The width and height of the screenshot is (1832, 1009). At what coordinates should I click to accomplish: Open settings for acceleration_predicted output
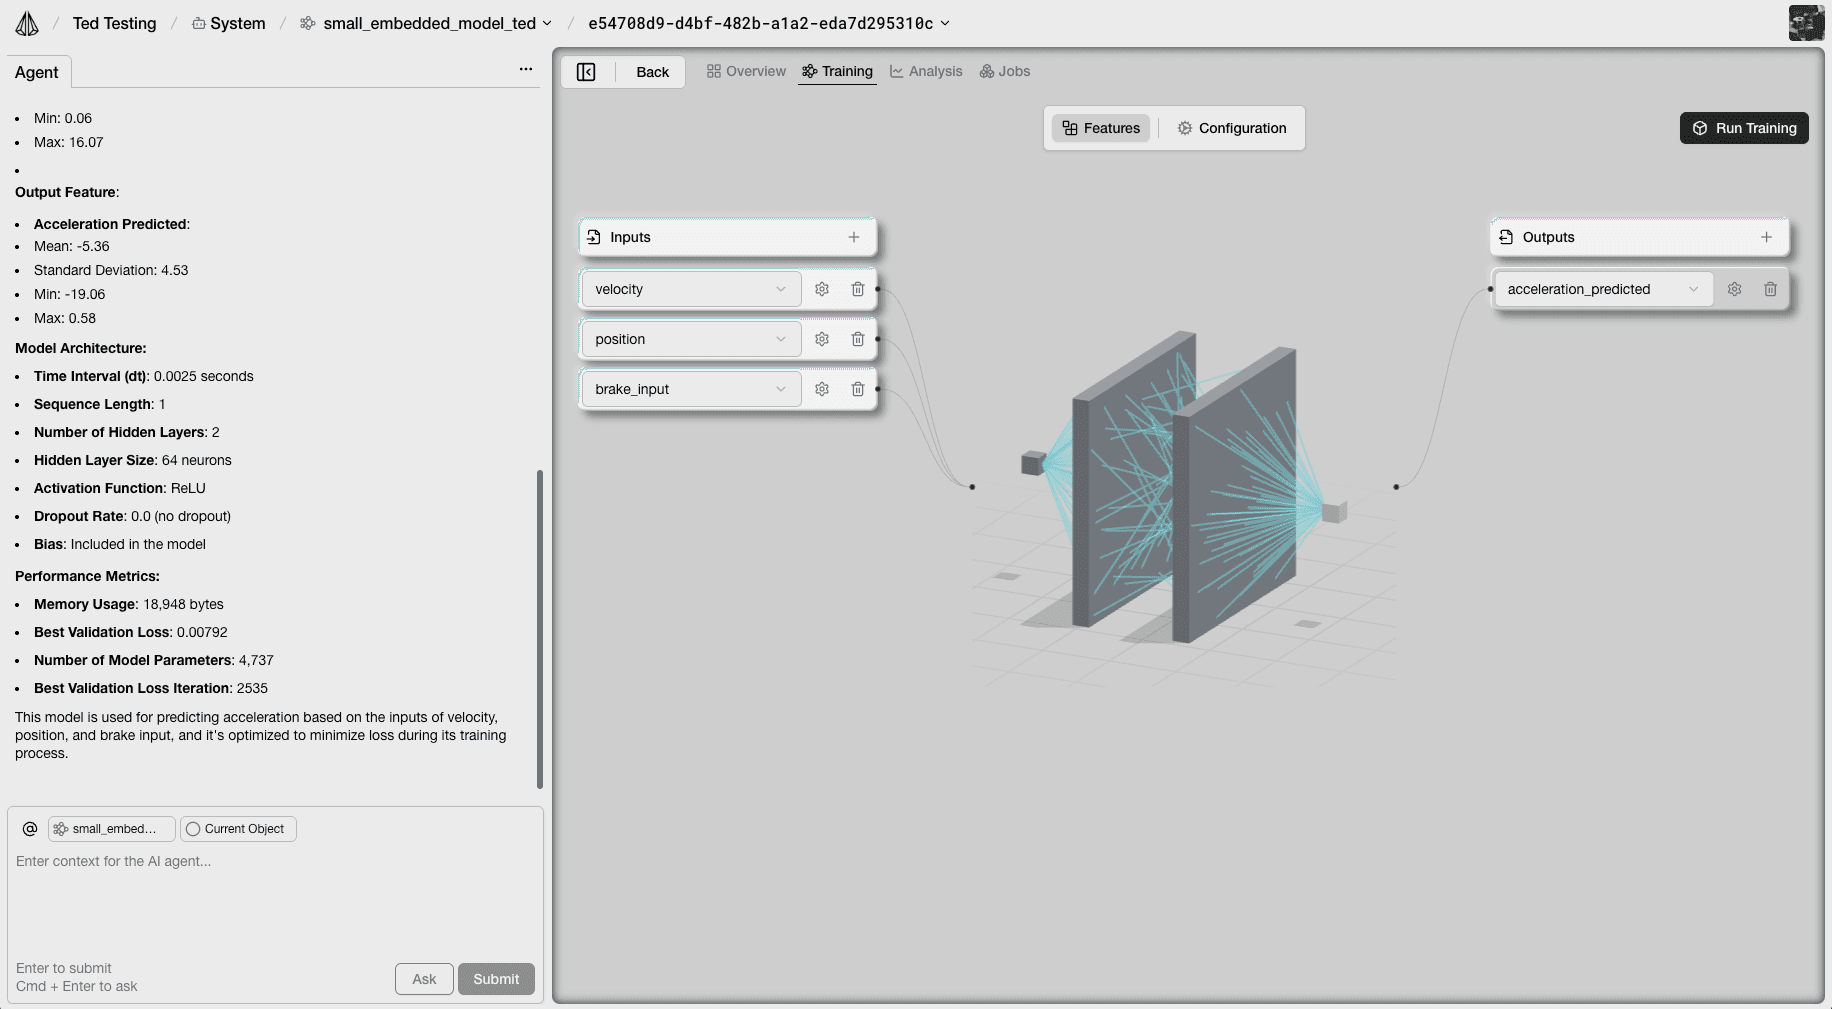pos(1735,289)
